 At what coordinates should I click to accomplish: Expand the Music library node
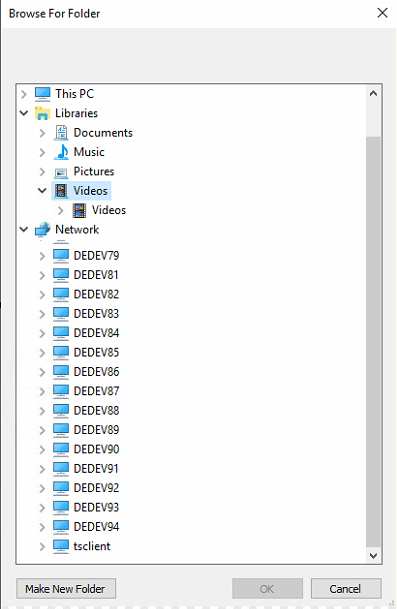tap(42, 152)
